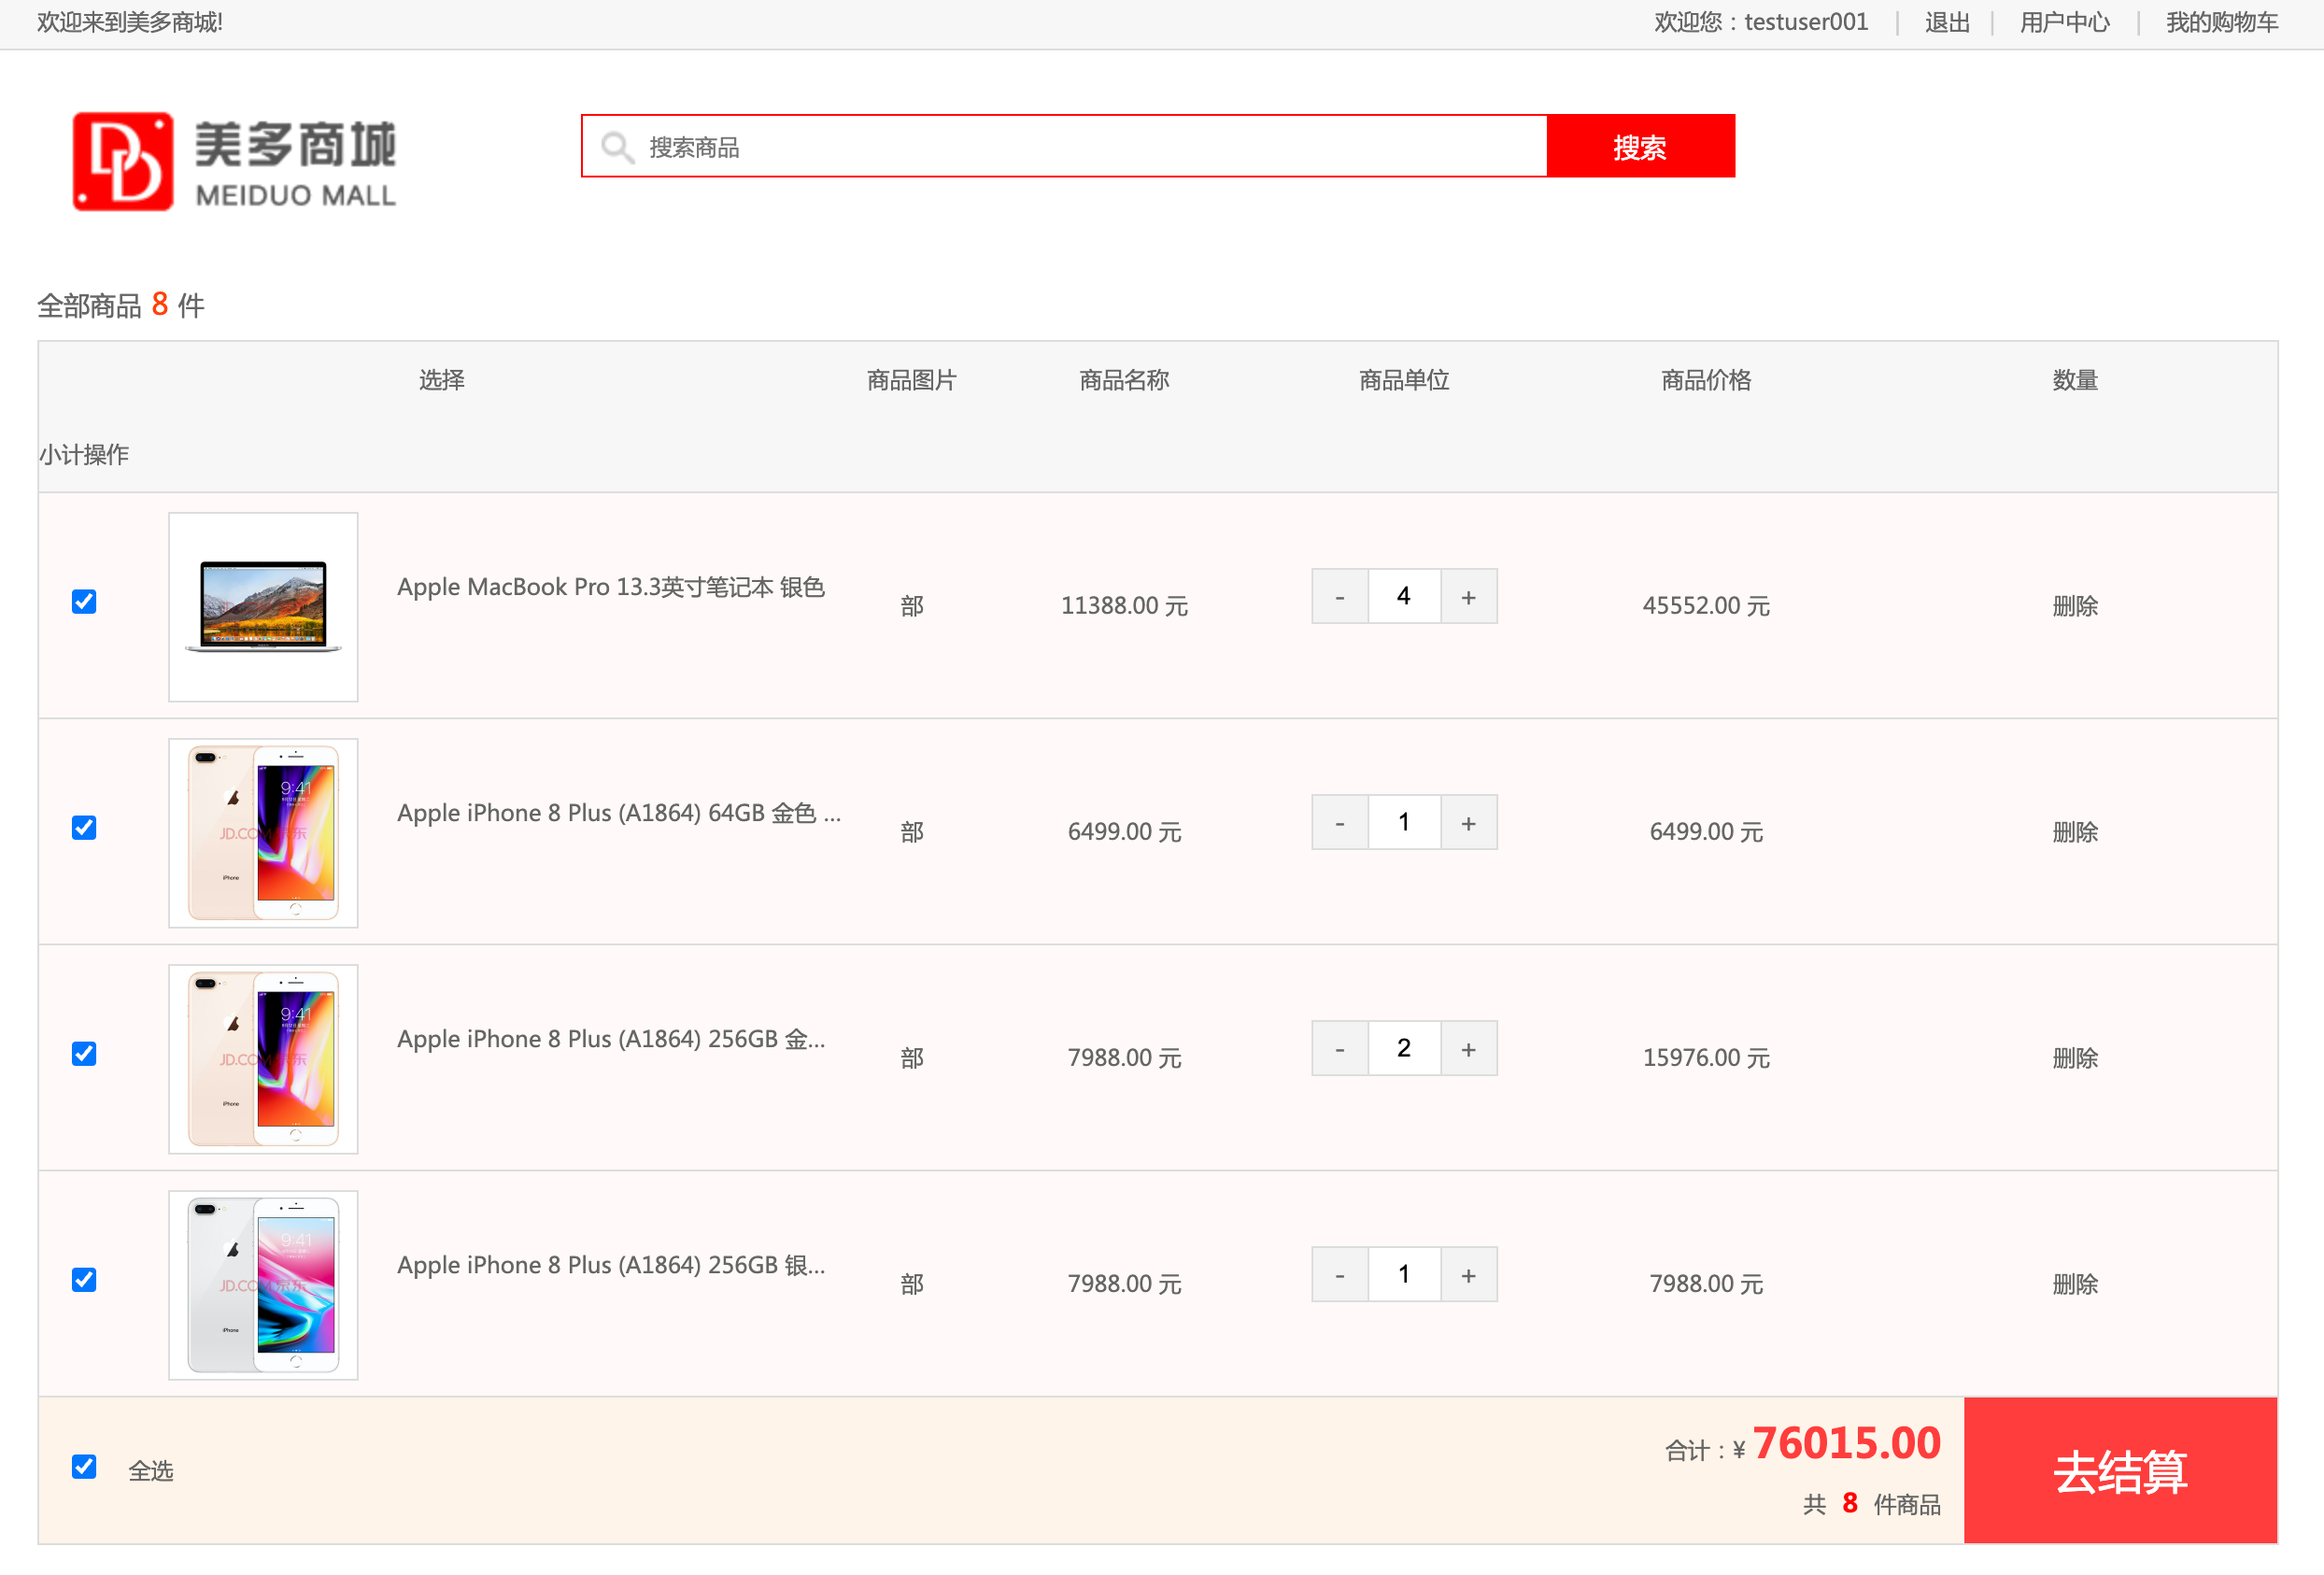Uncheck the iPhone 8 Plus 256GB 金 checkbox

84,1053
